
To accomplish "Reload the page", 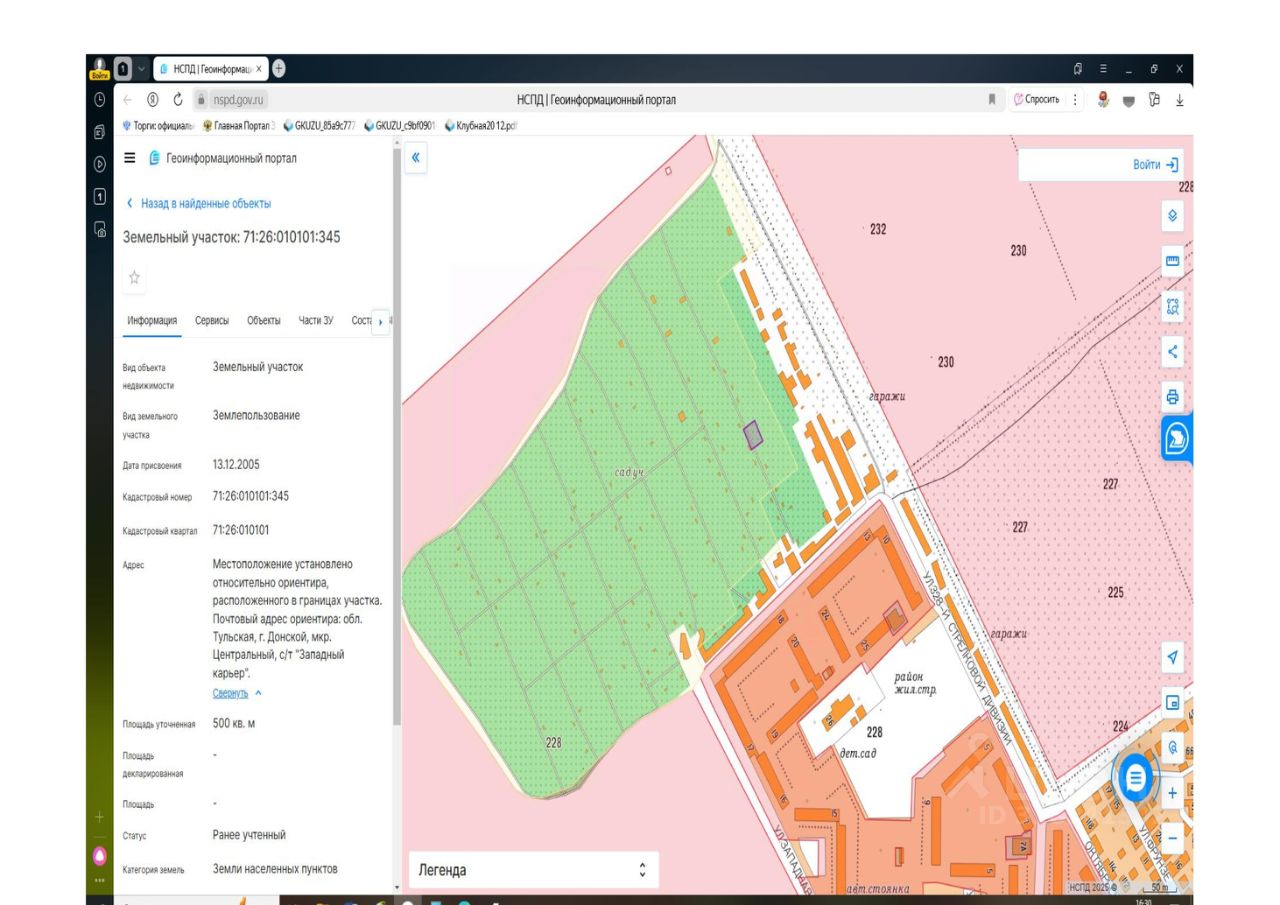I will [178, 99].
